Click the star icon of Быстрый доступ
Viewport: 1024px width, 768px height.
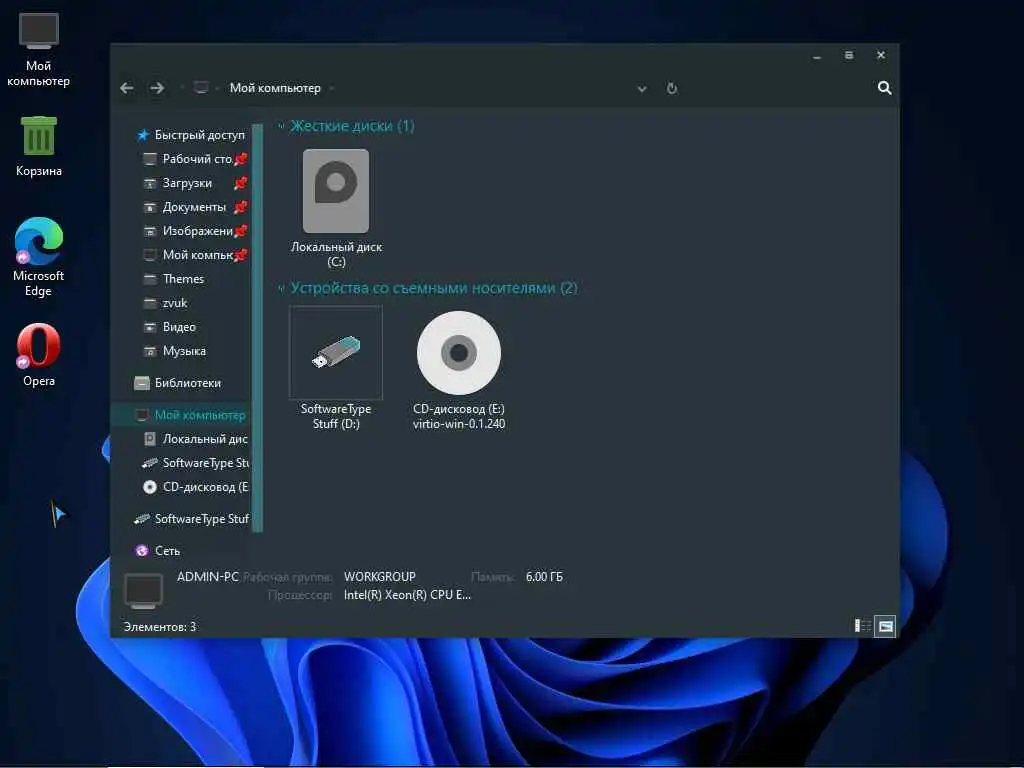(143, 135)
